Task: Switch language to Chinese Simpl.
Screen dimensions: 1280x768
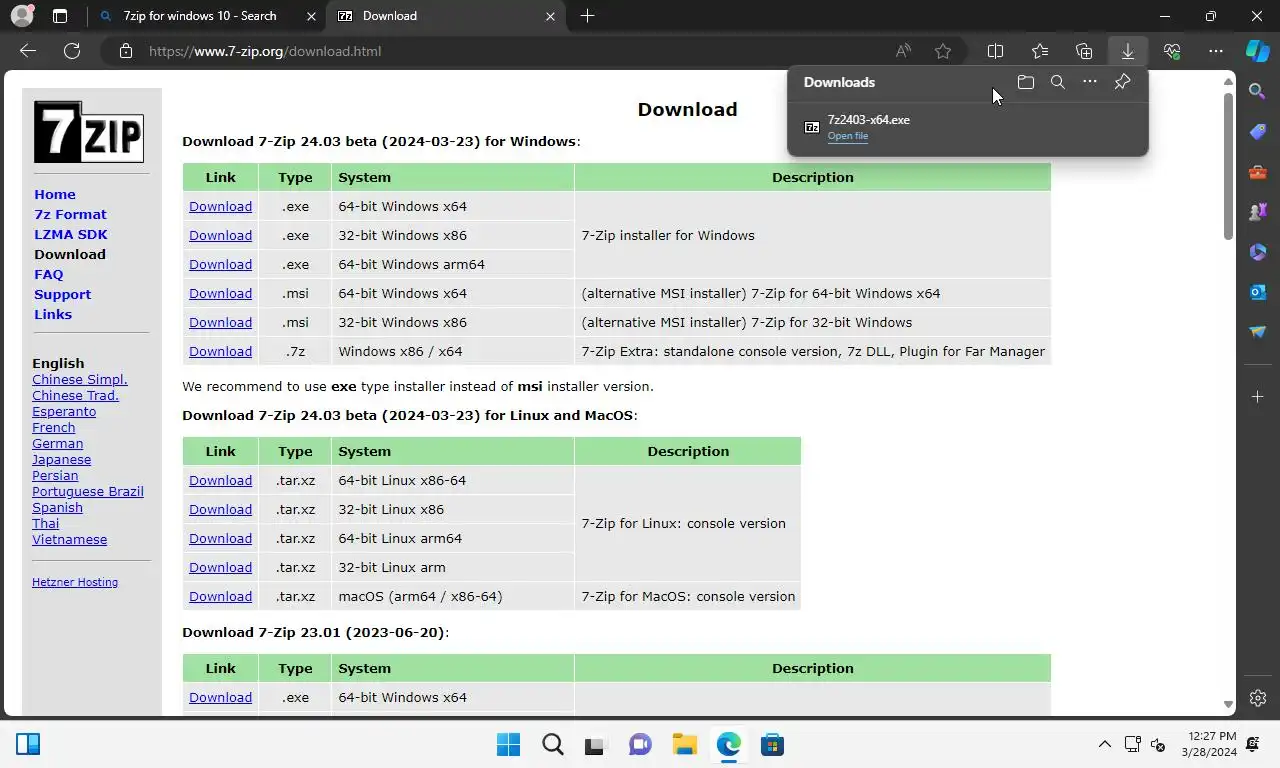Action: pyautogui.click(x=80, y=379)
